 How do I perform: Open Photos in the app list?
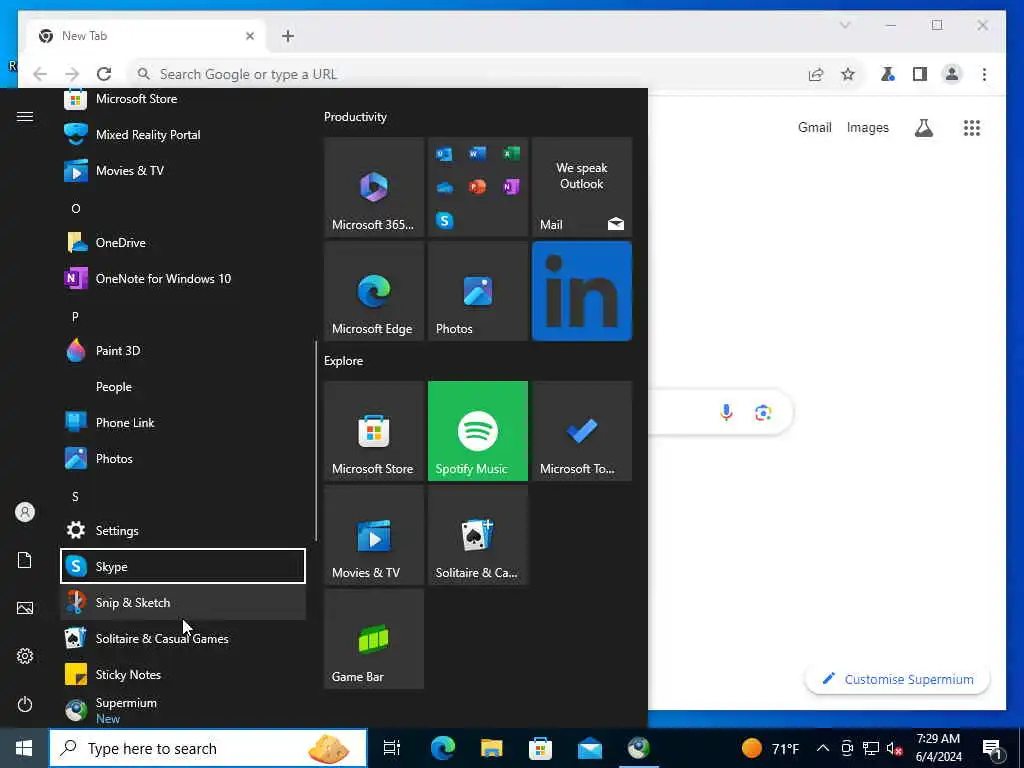tap(183, 458)
